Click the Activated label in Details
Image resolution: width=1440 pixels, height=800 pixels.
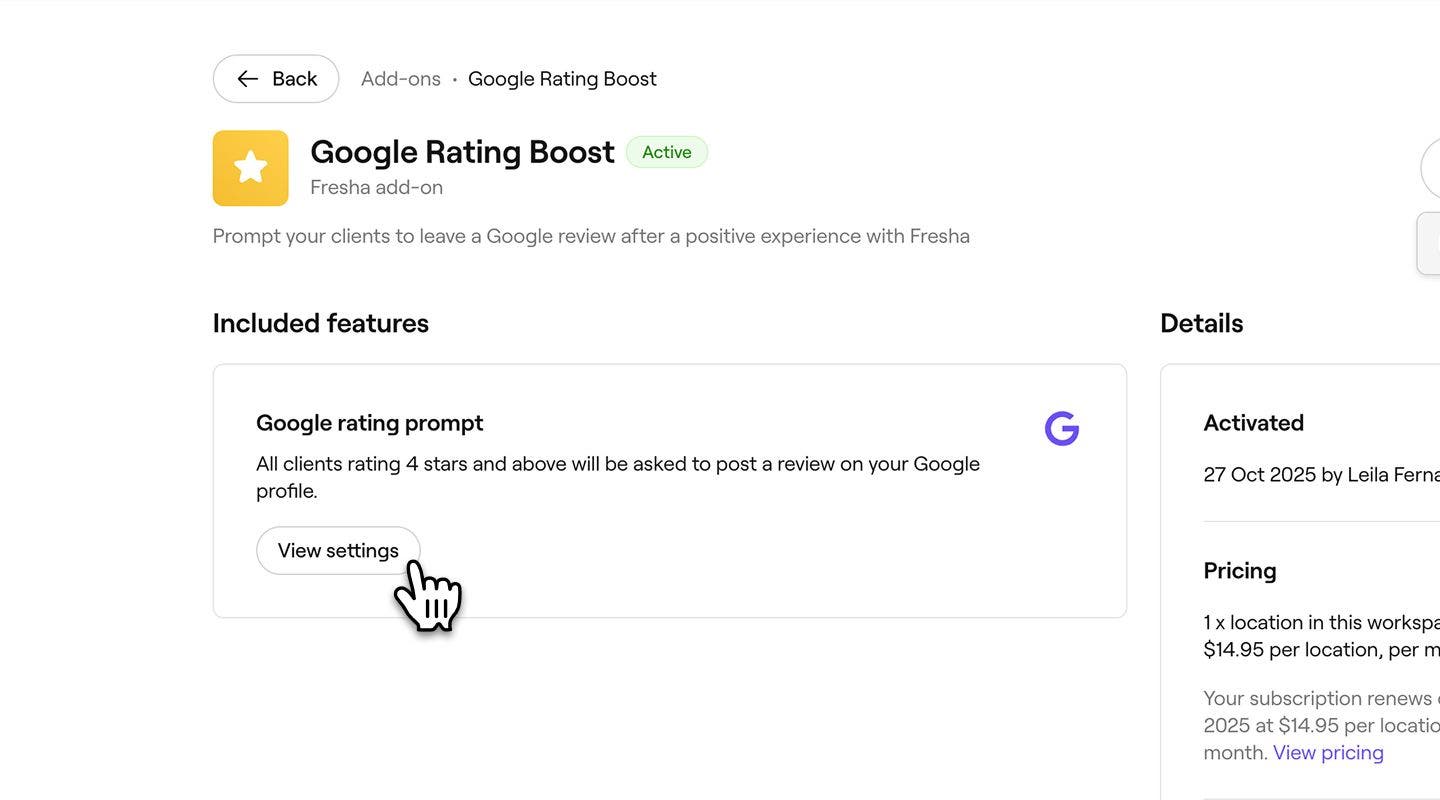pos(1253,423)
